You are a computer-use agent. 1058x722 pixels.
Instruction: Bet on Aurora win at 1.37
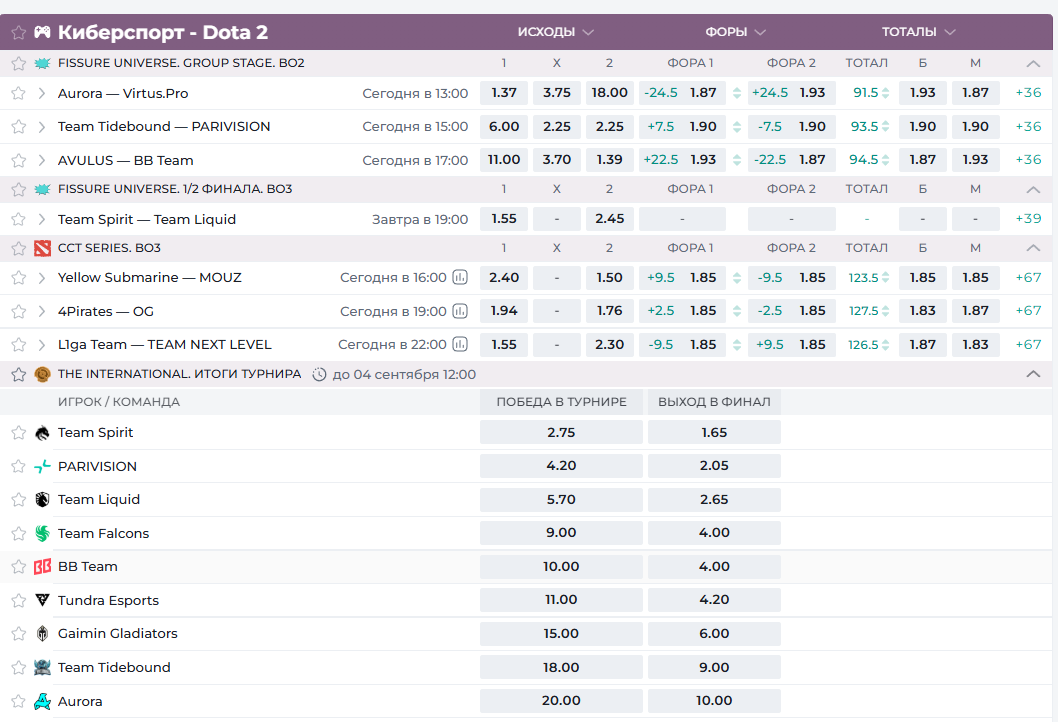click(504, 92)
